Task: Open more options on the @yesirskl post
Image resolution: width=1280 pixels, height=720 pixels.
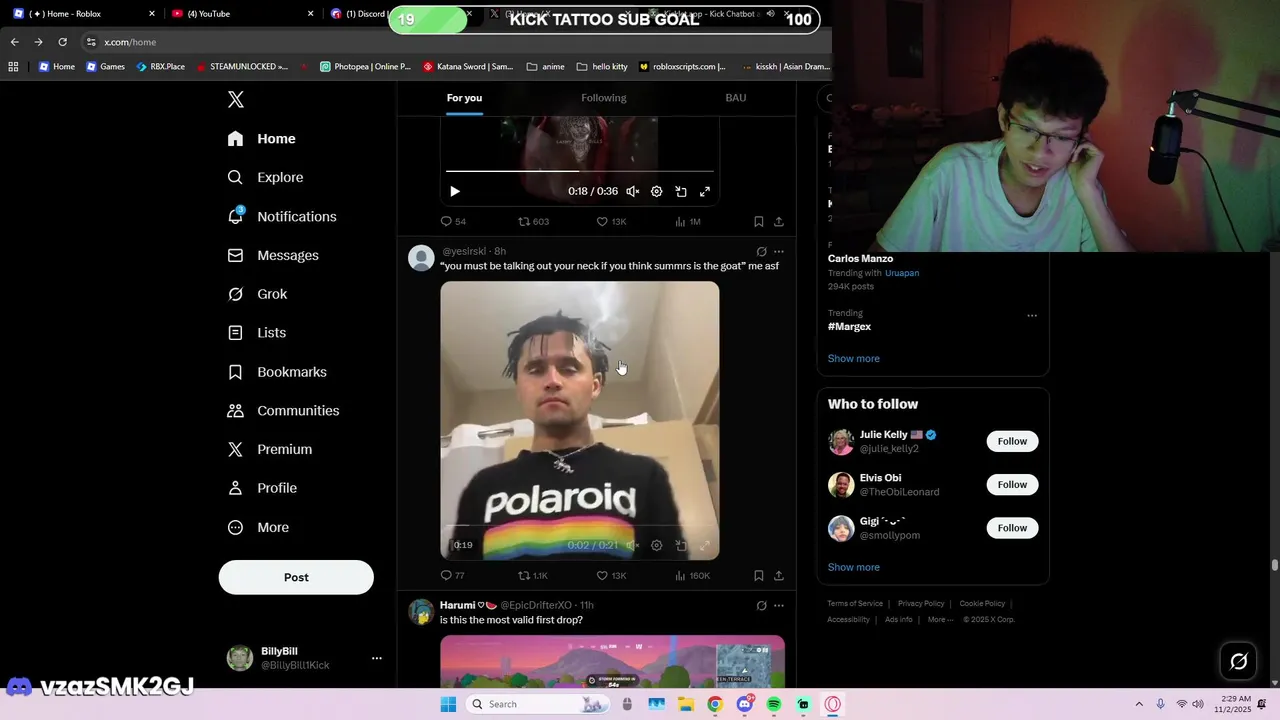Action: (779, 252)
